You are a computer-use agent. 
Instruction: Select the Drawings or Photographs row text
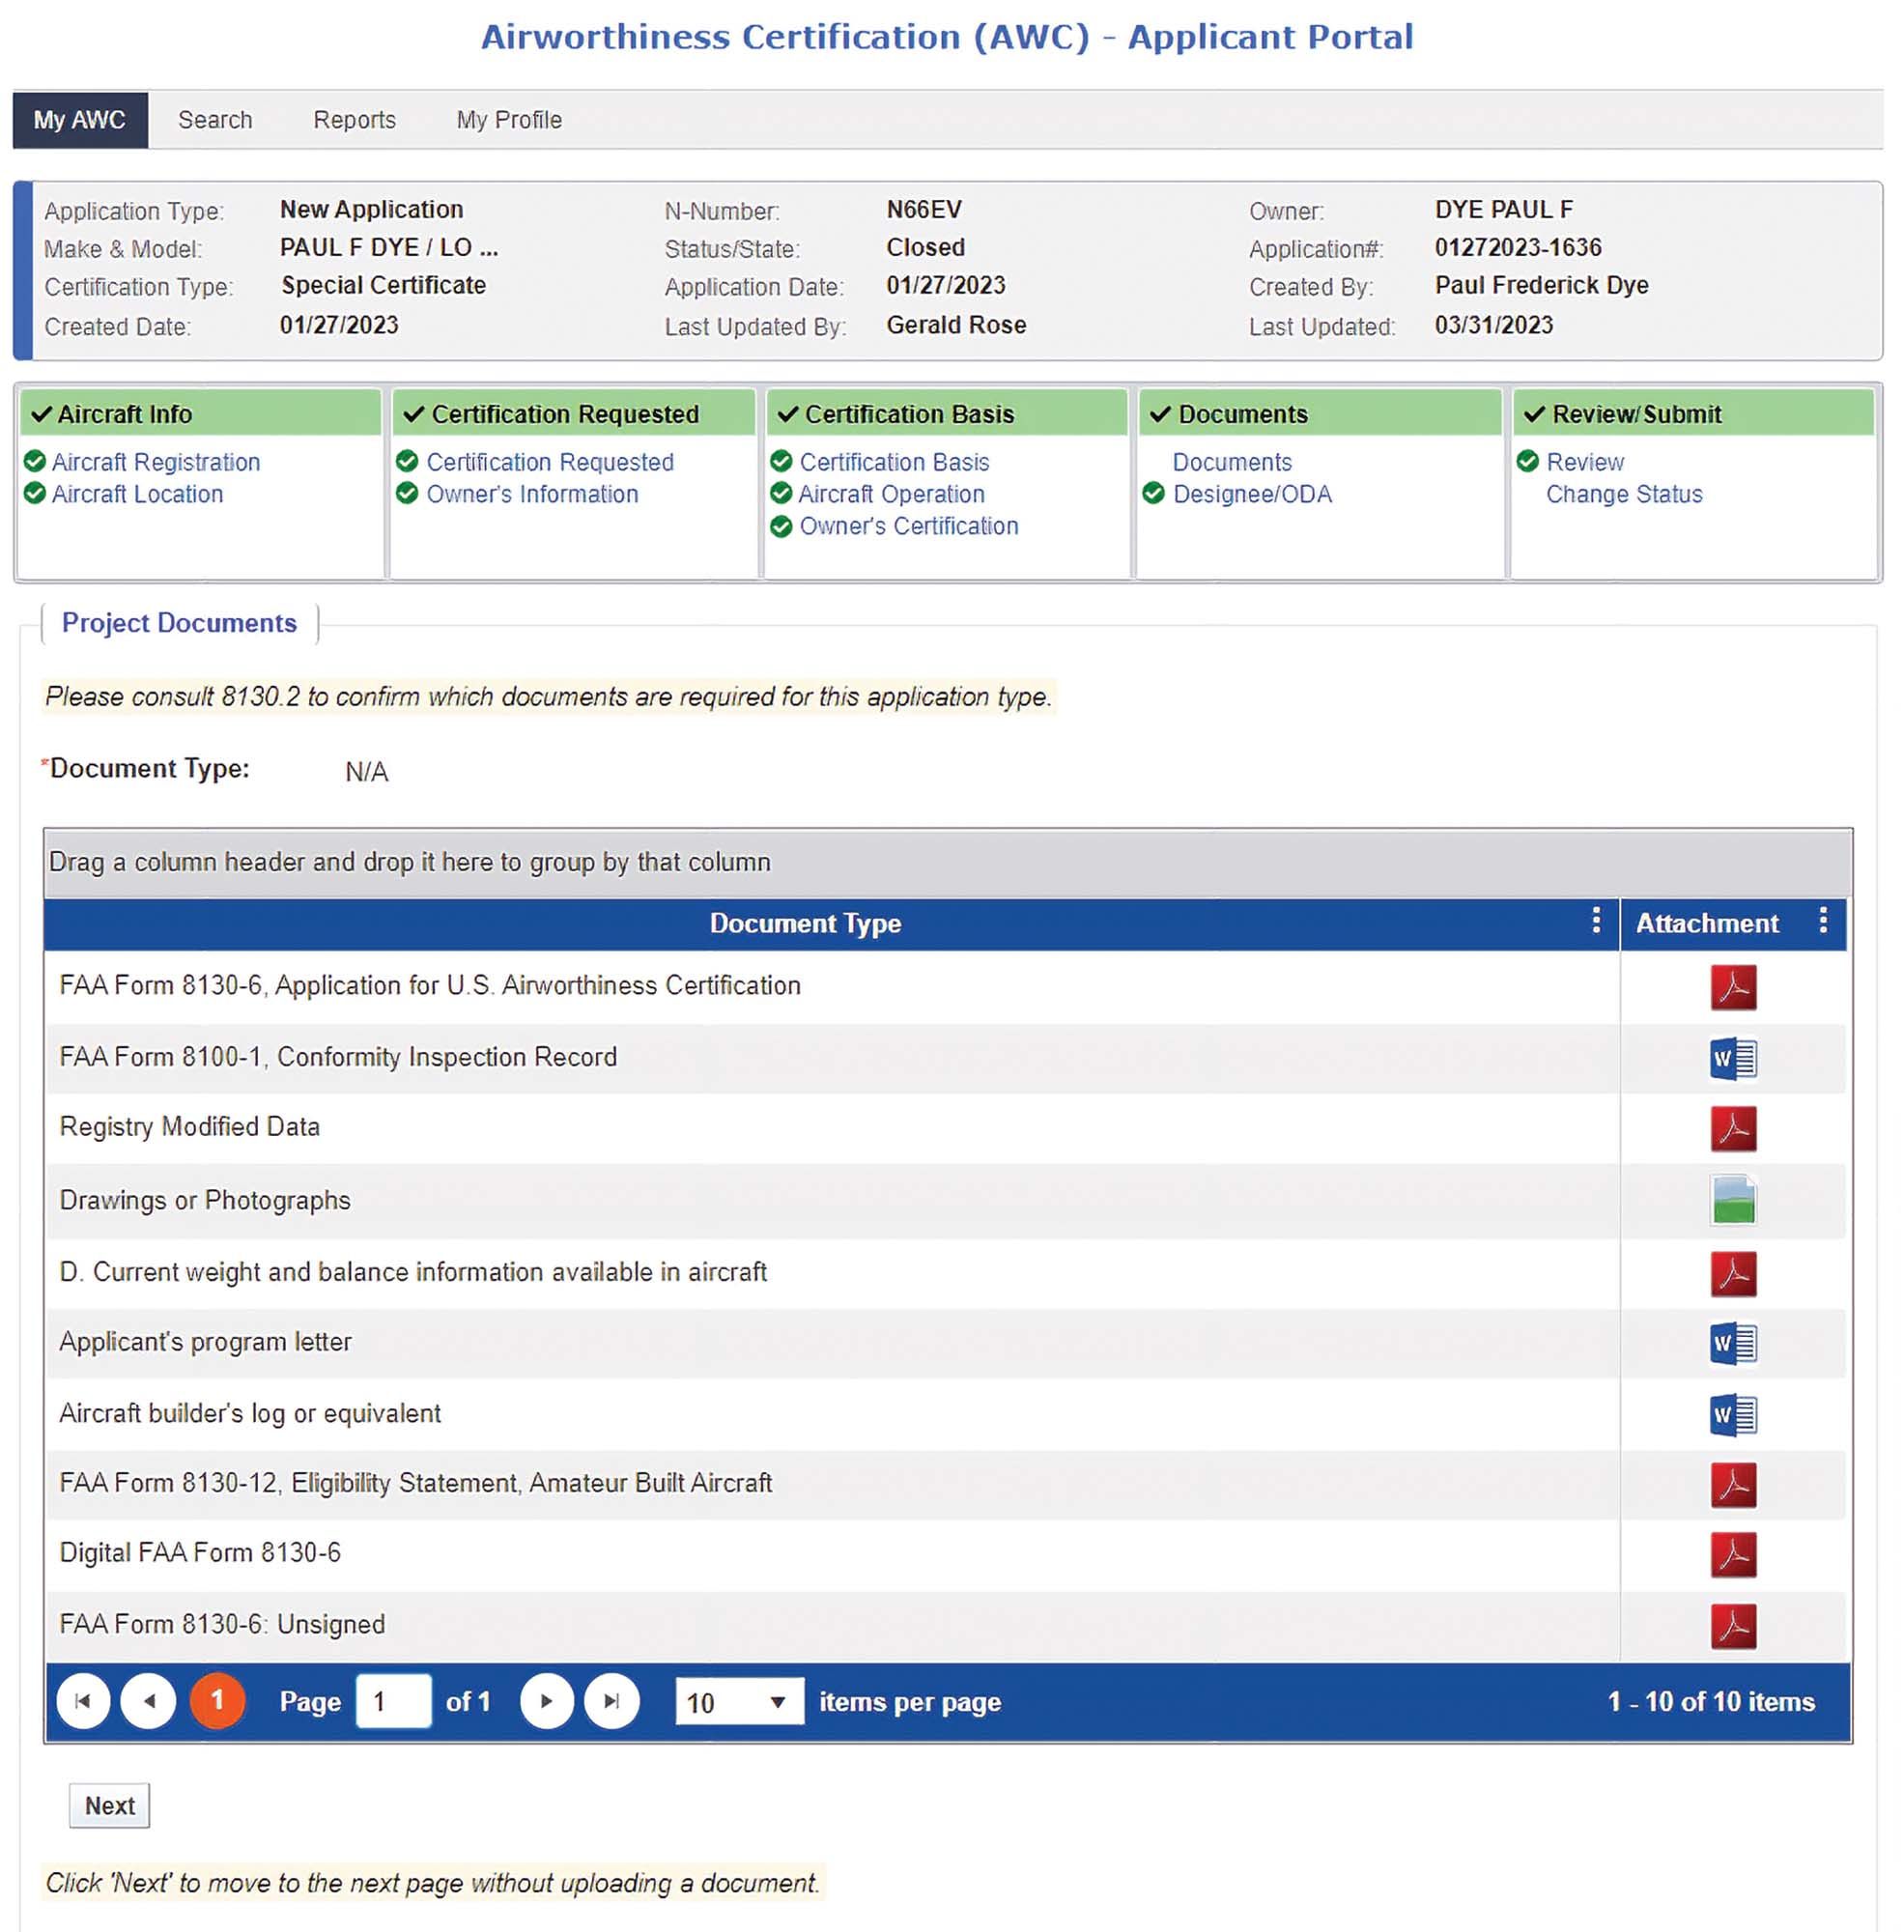pos(205,1200)
